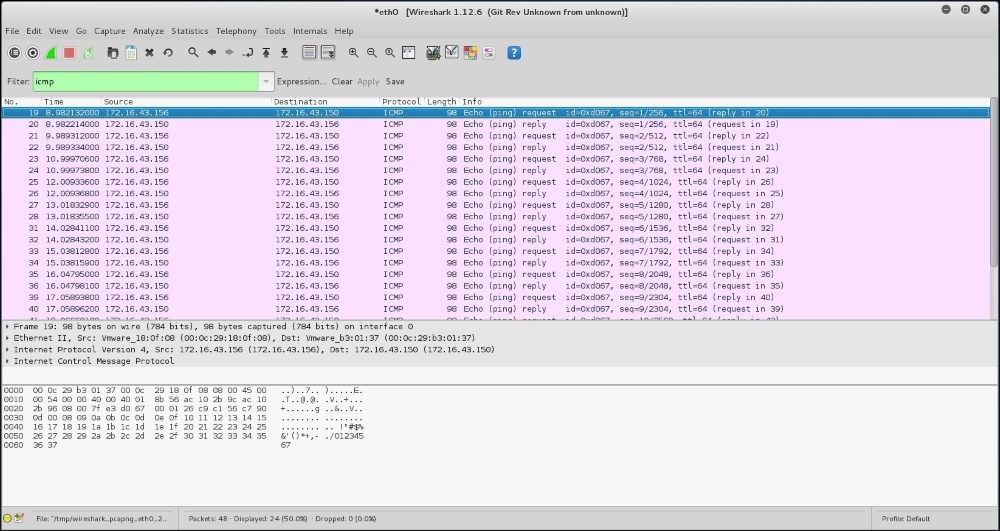Image resolution: width=1000 pixels, height=531 pixels.
Task: Sort by the Protocol column header
Action: (402, 102)
